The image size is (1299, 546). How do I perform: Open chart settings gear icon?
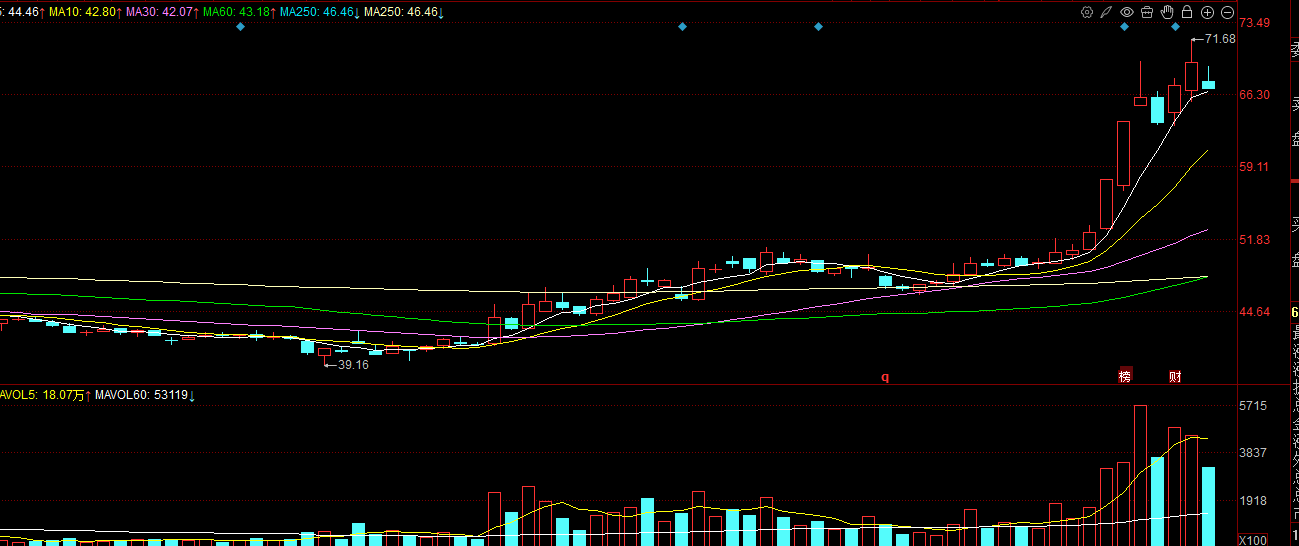pos(1087,12)
